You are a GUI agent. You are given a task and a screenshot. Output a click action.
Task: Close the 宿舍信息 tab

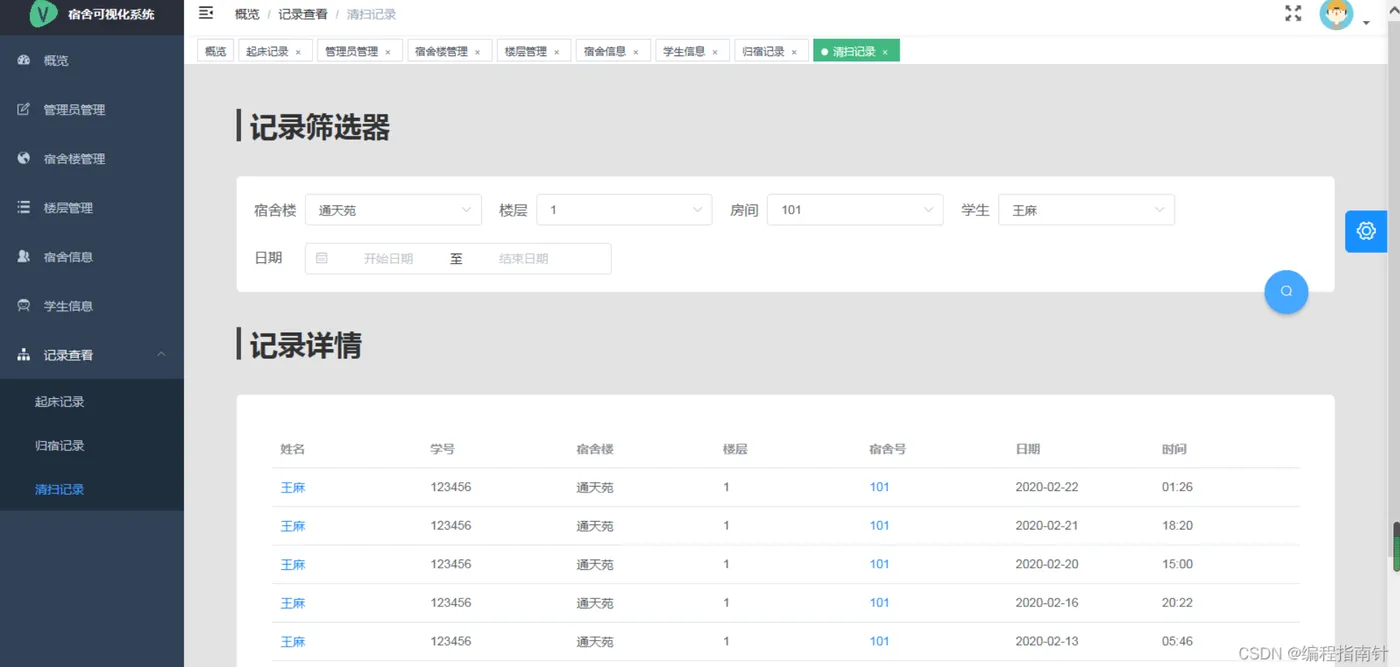pos(635,52)
